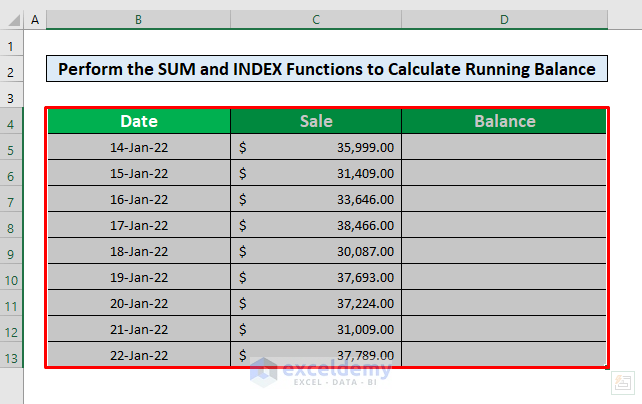This screenshot has height=404, width=642.
Task: Select the 22-Jan-22 date cell
Action: pyautogui.click(x=138, y=355)
